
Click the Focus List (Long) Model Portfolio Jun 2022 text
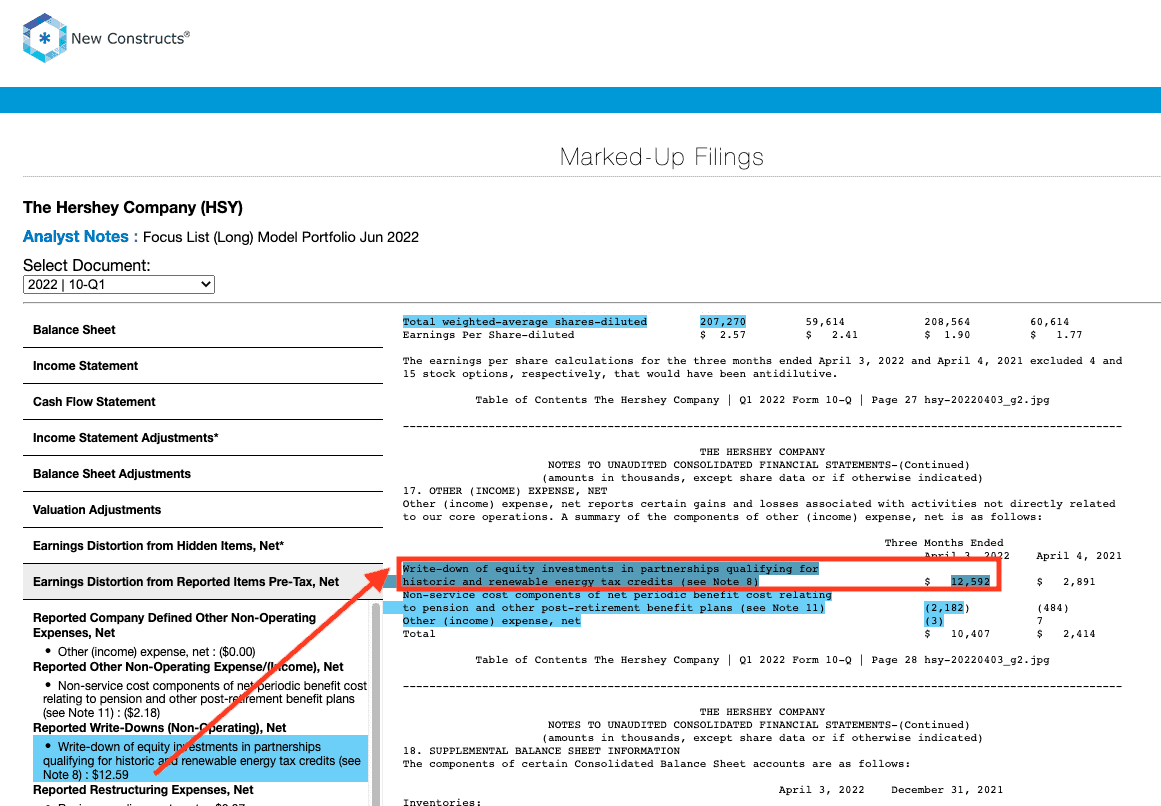pos(281,238)
